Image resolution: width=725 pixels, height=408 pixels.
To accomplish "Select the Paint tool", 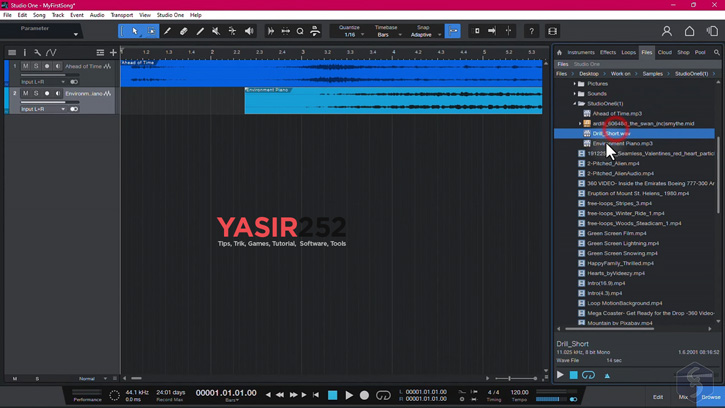I will click(200, 31).
